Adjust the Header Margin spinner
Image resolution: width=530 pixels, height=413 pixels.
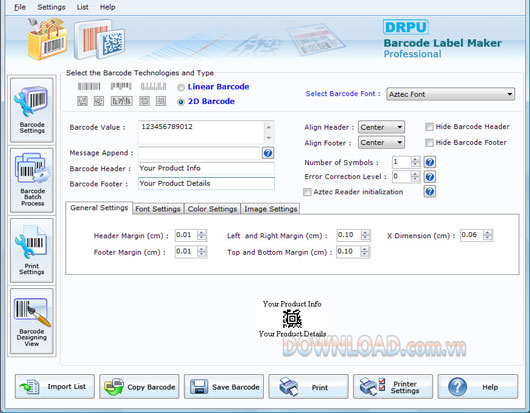tap(202, 235)
